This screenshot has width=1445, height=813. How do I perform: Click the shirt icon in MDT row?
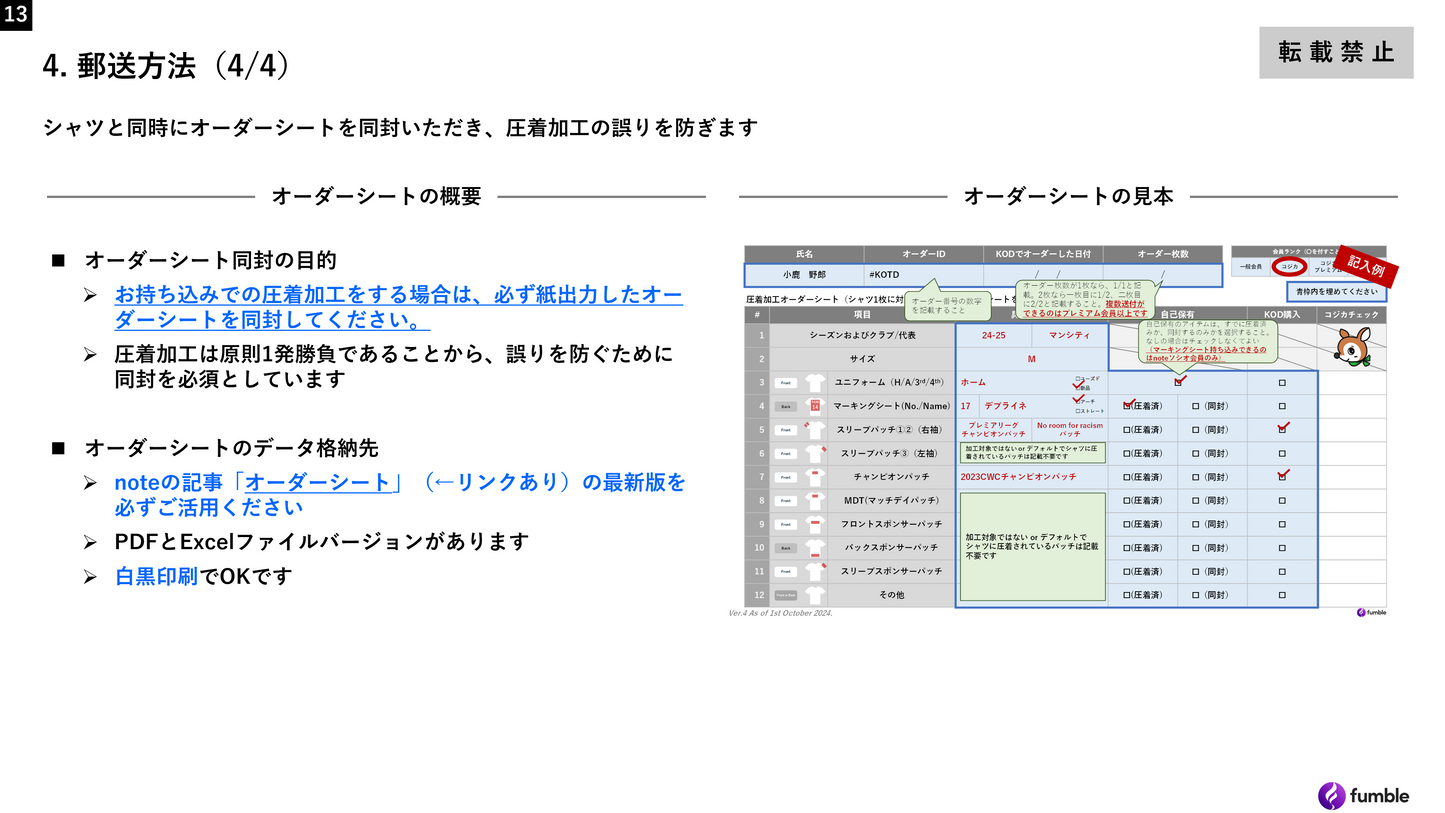tap(814, 500)
